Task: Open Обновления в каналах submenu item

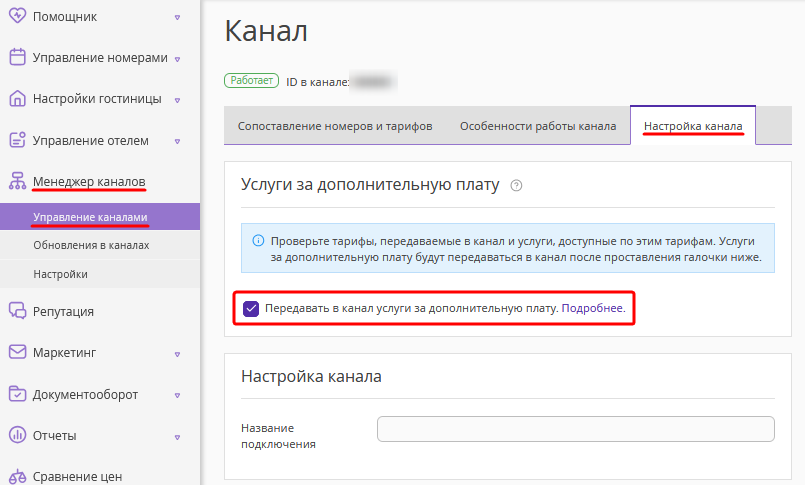Action: pyautogui.click(x=100, y=245)
